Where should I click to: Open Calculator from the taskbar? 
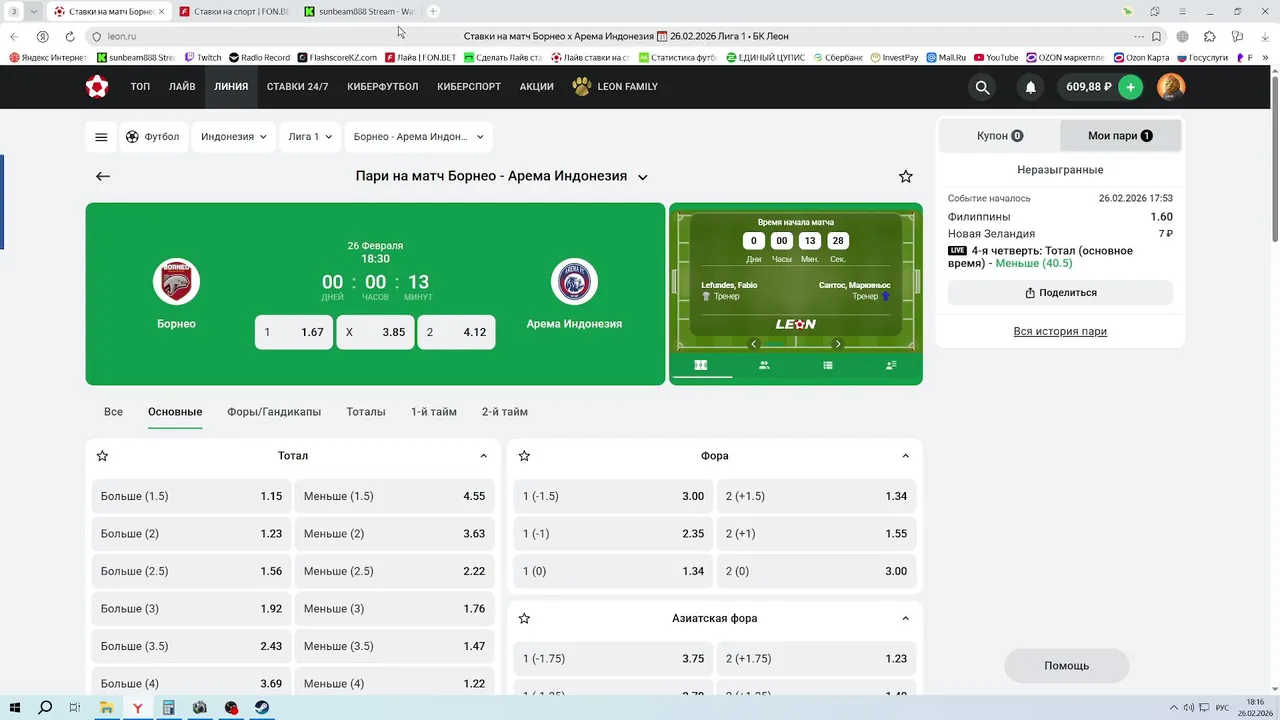(x=169, y=707)
